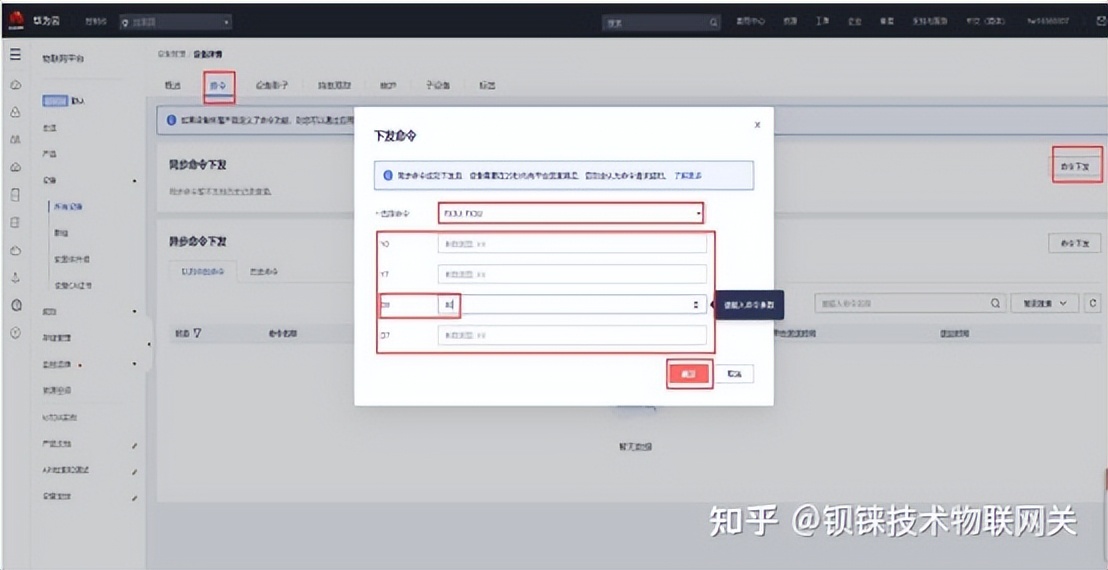The width and height of the screenshot is (1108, 570).
Task: Open 支持与服务 in the top bar
Action: [930, 22]
